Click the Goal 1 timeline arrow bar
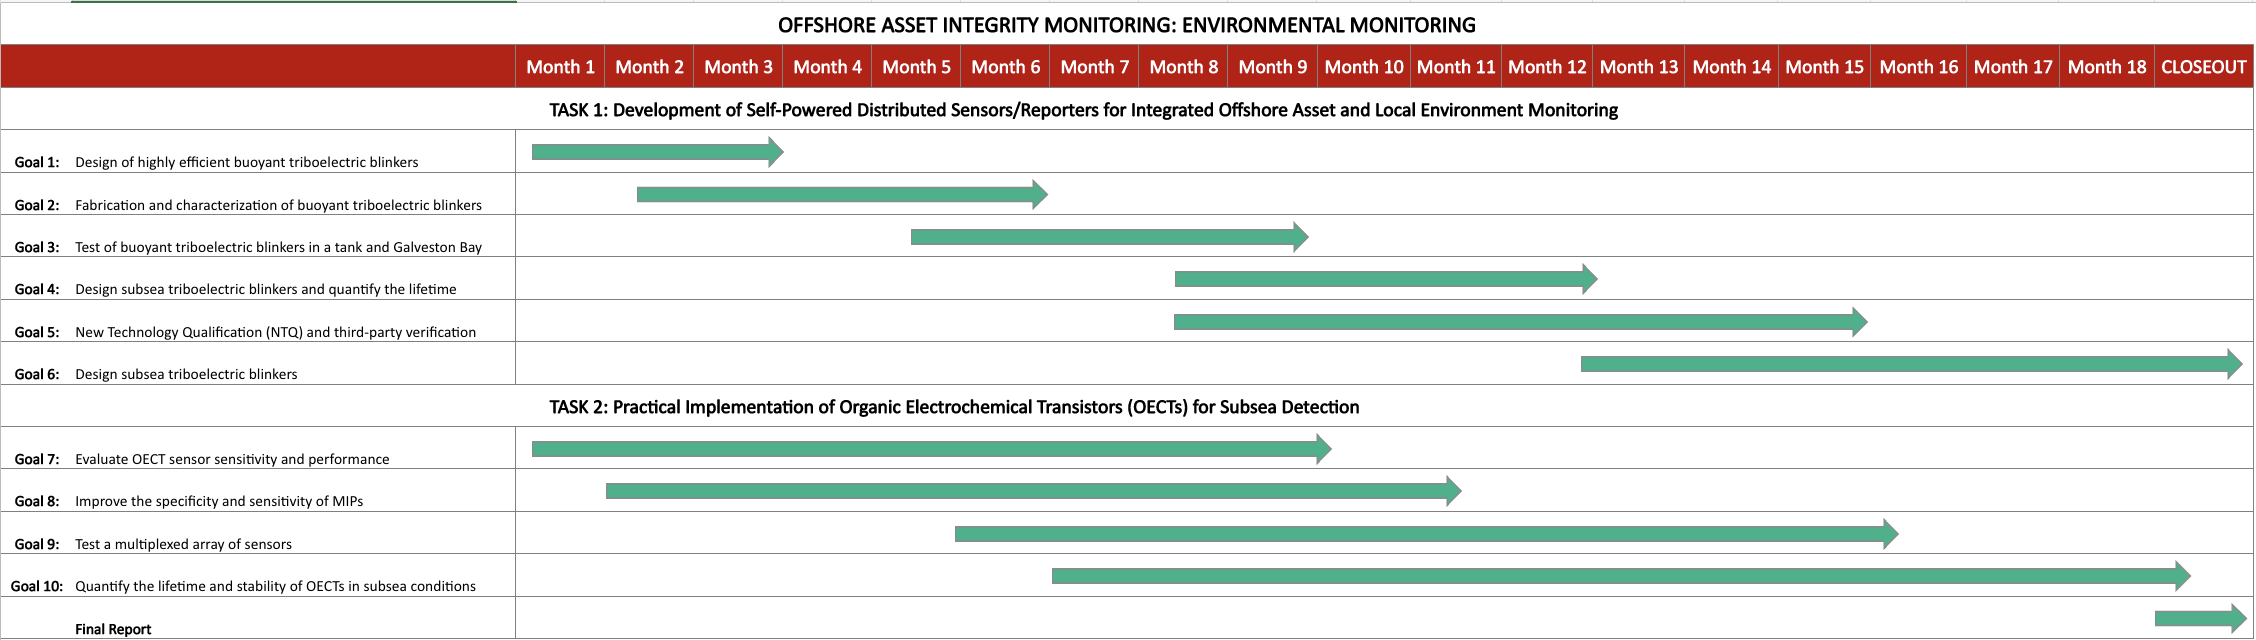Screen dimensions: 2256x640 655,152
